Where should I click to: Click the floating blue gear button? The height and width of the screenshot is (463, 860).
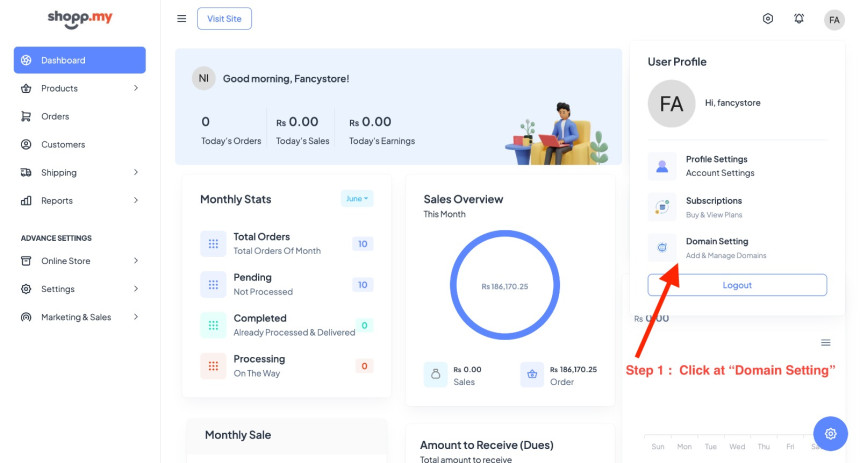830,433
